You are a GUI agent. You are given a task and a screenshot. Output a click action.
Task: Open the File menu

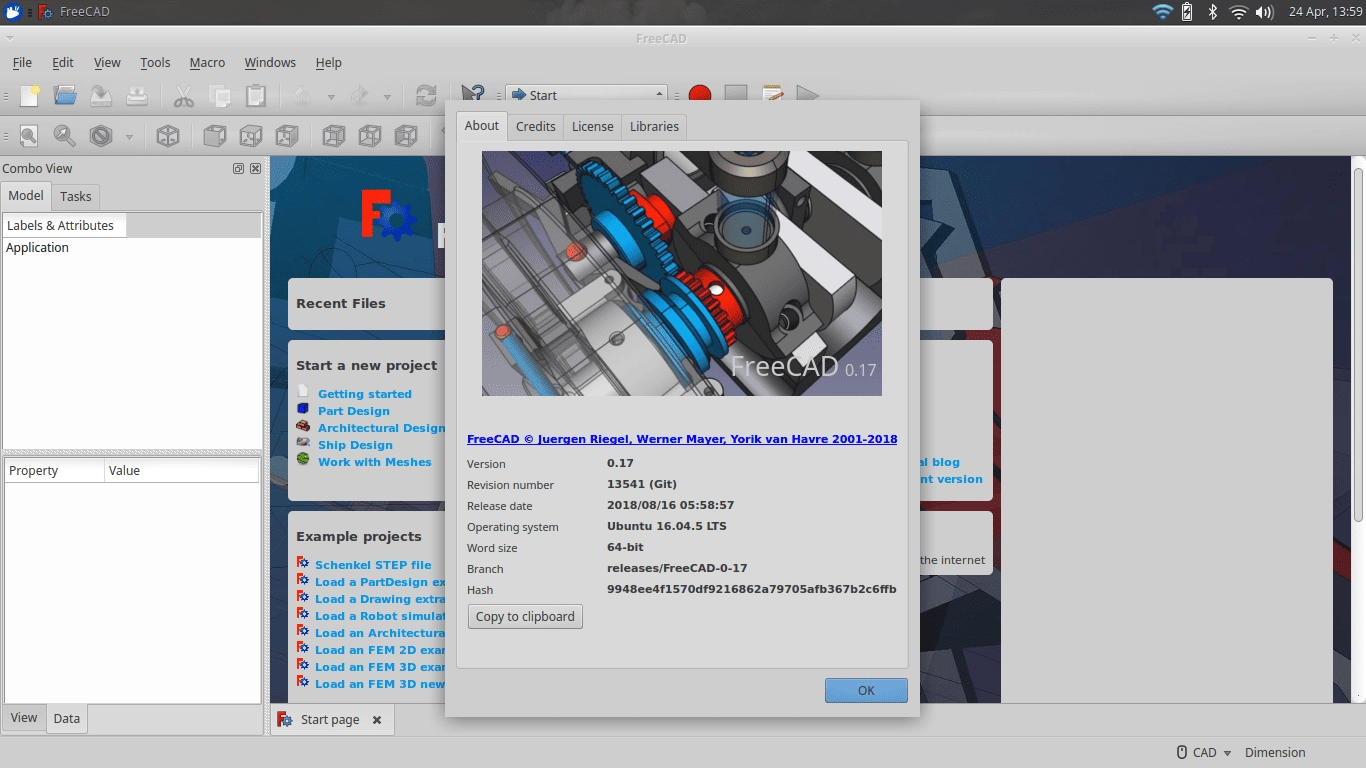tap(22, 62)
